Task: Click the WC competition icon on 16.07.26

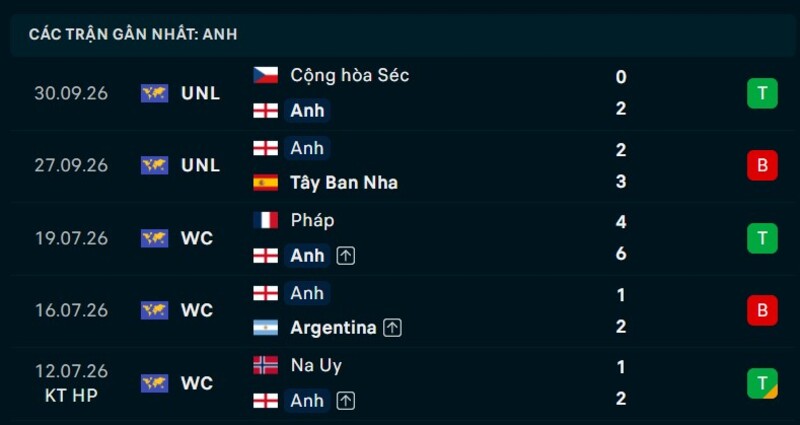Action: (x=155, y=310)
